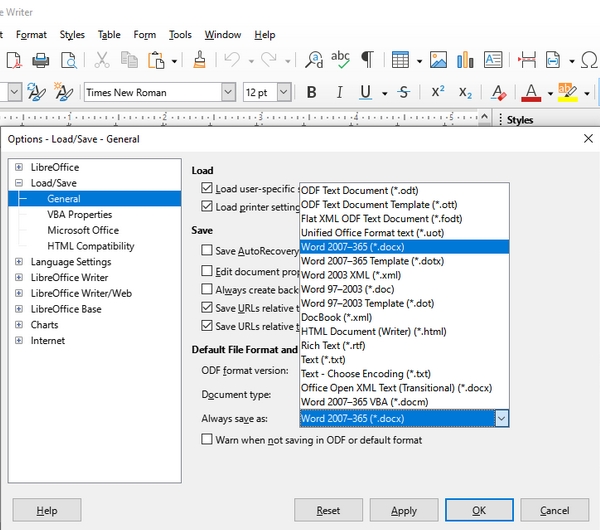
Task: Uncheck first Save URLs relative checkbox
Action: (x=207, y=307)
